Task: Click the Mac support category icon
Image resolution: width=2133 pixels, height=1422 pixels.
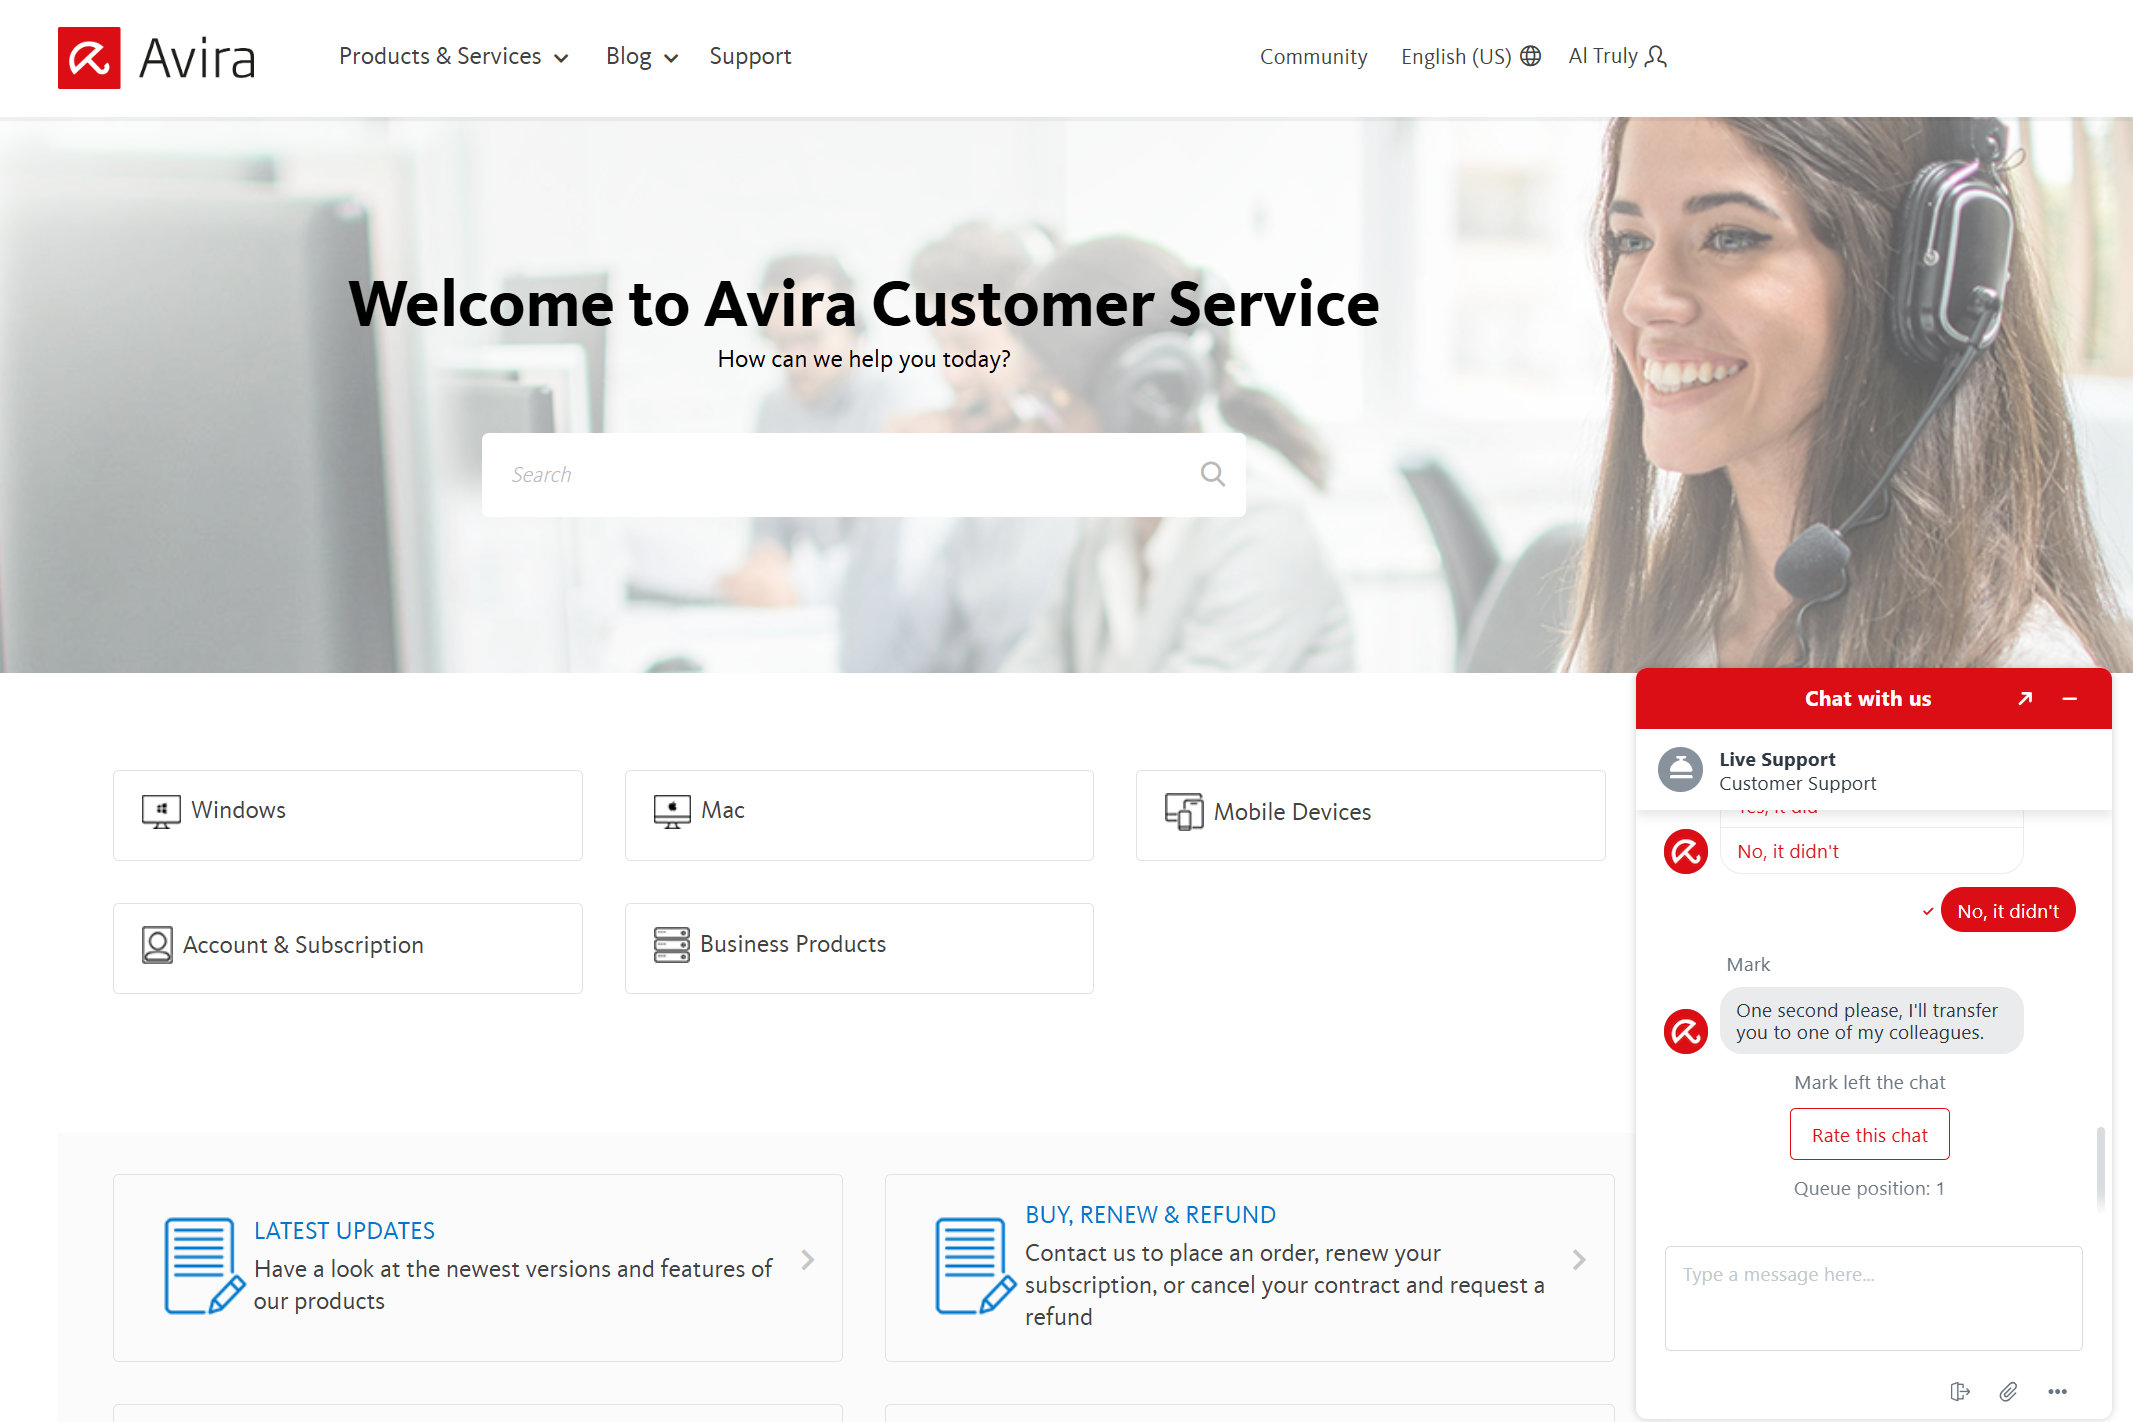Action: 668,809
